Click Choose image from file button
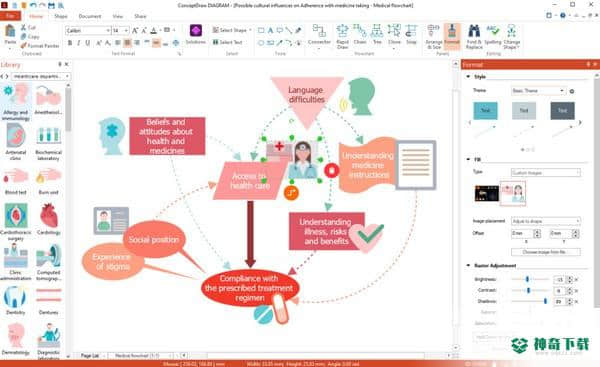600x367 pixels. [546, 252]
